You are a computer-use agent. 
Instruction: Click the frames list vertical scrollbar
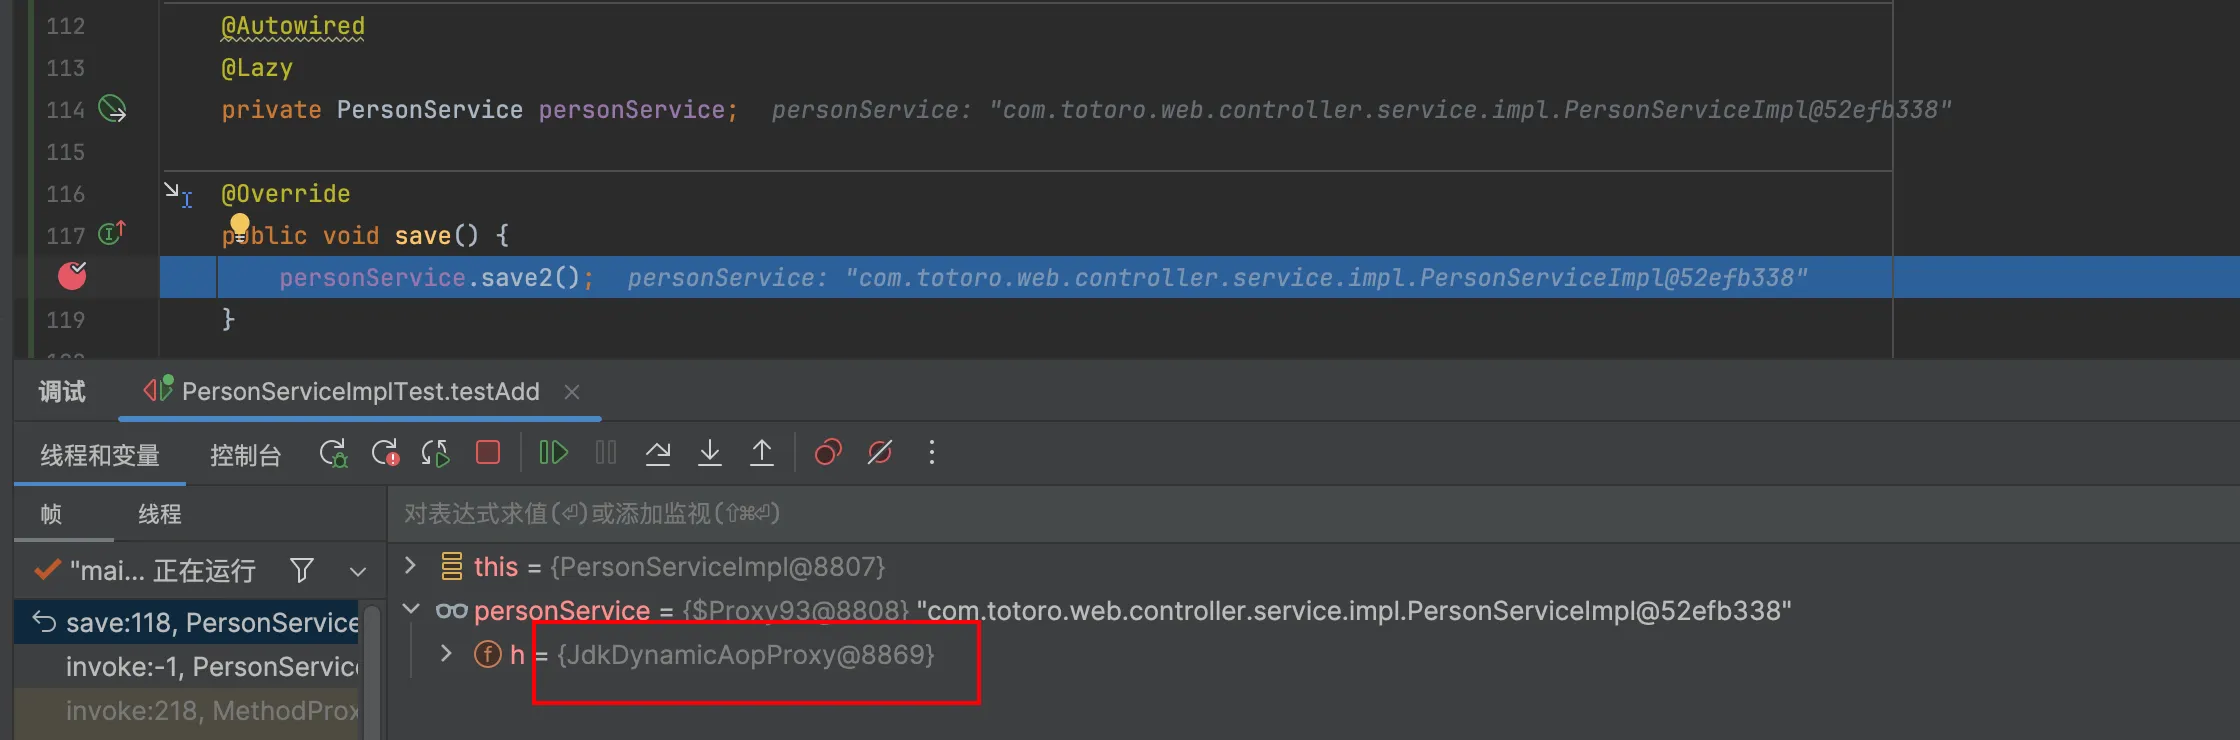(x=372, y=670)
